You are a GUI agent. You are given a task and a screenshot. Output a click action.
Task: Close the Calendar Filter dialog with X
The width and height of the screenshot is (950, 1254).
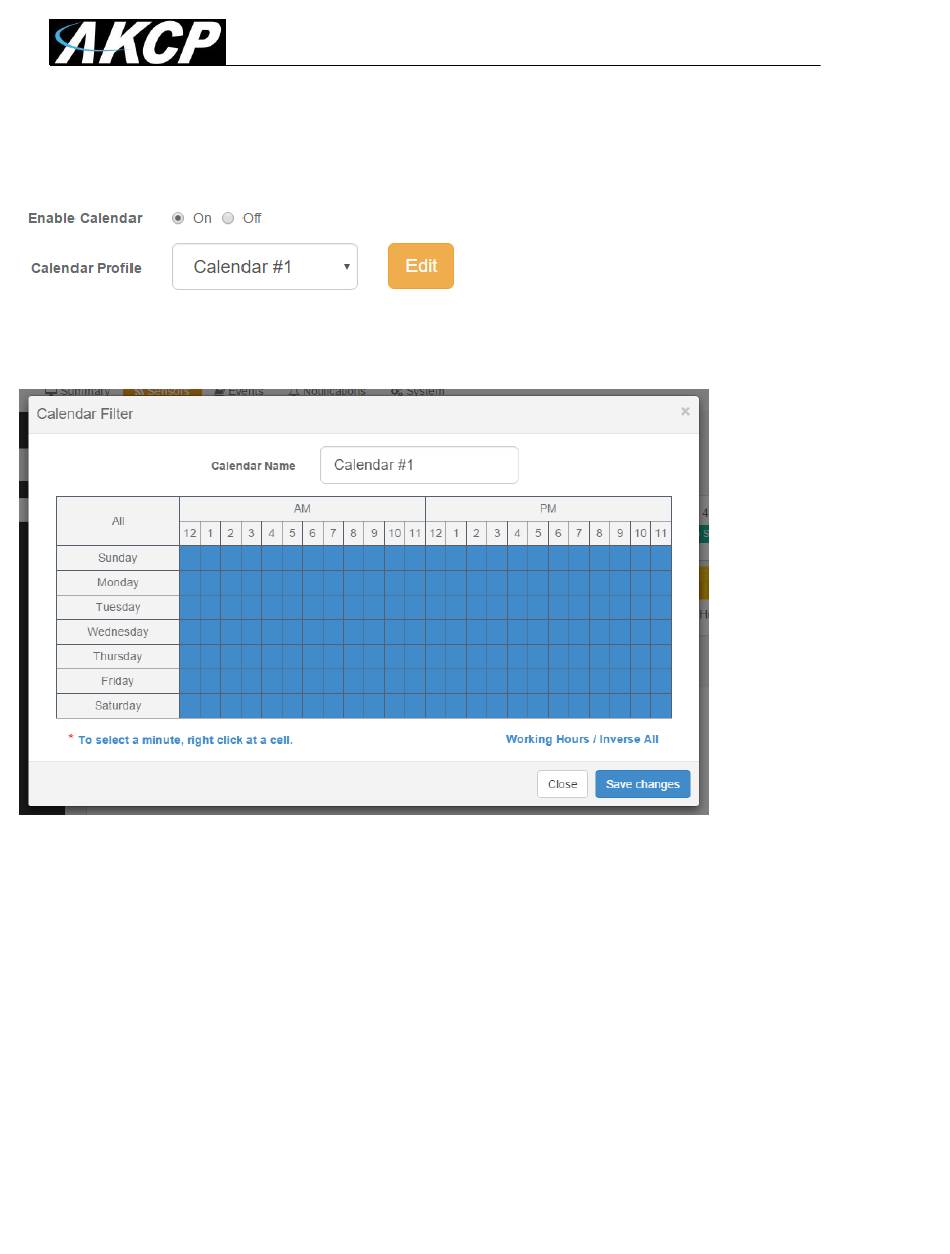tap(685, 411)
